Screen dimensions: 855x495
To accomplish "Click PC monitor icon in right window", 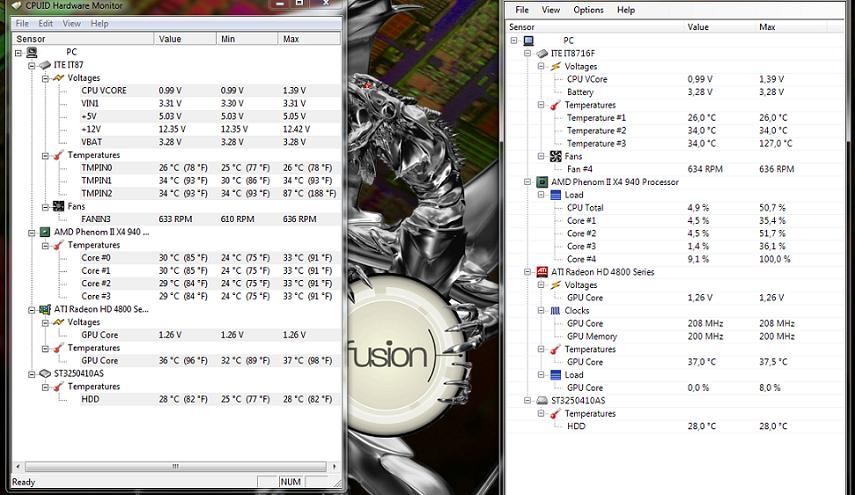I will (x=528, y=40).
